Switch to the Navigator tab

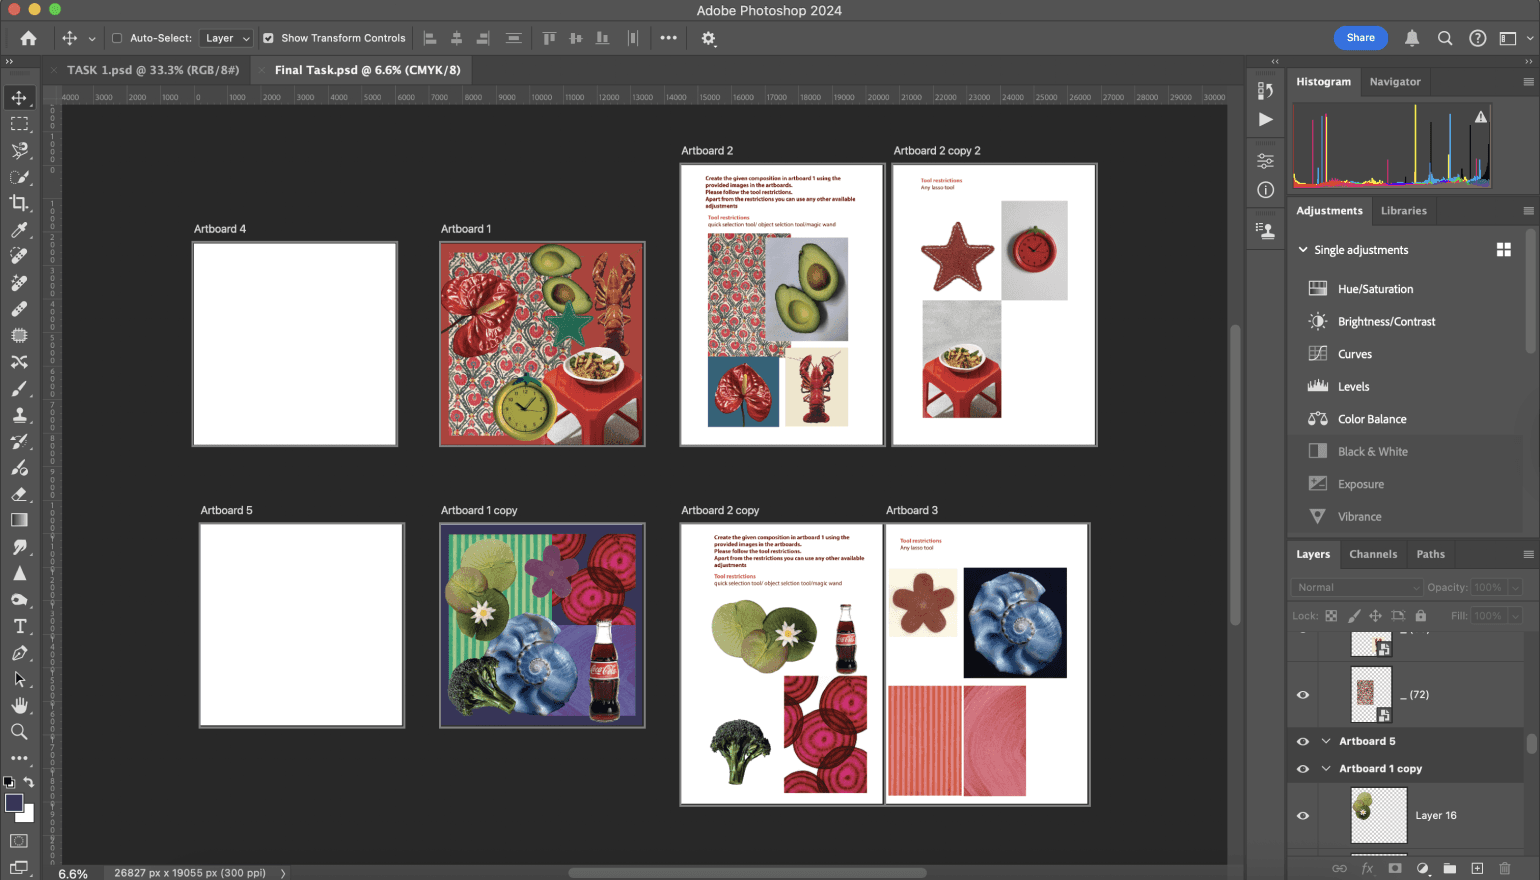[1395, 82]
